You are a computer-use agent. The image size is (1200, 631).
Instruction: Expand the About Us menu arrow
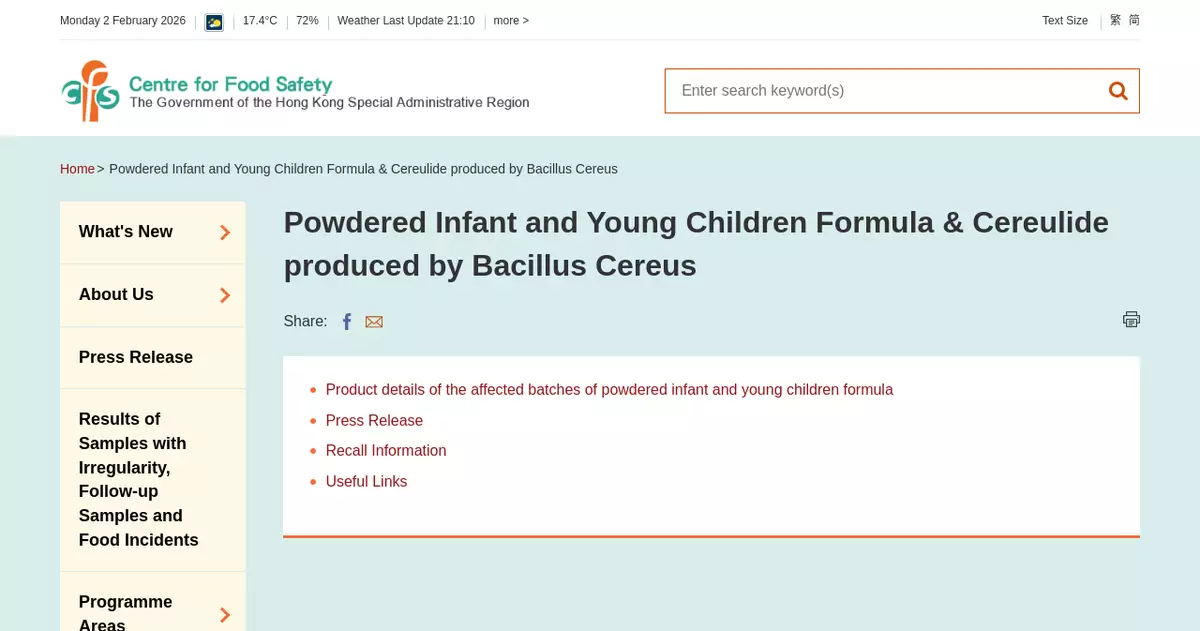pos(225,295)
